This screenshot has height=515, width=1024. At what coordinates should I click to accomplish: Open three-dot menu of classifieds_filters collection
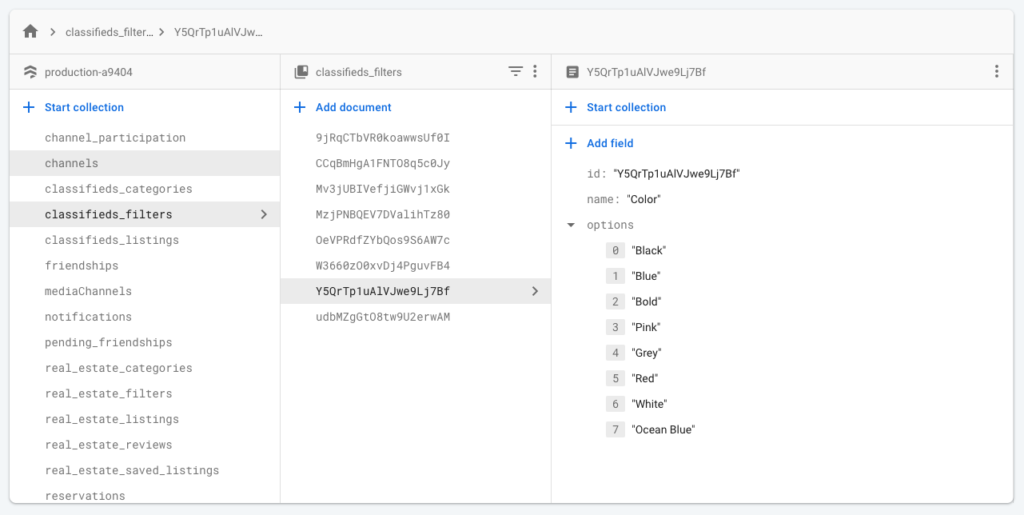pos(535,72)
